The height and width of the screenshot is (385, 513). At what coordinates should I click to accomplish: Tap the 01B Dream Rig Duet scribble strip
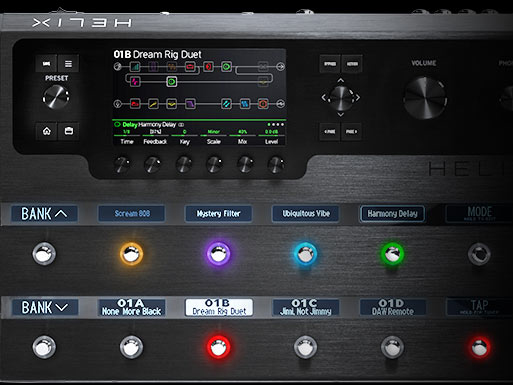[219, 307]
